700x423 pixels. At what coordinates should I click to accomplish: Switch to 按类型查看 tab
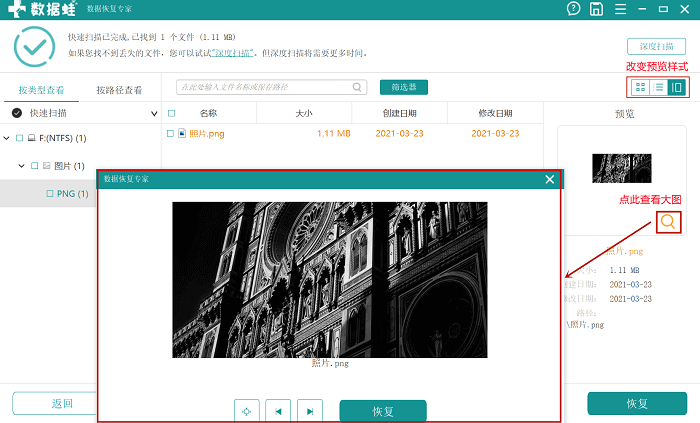[41, 90]
